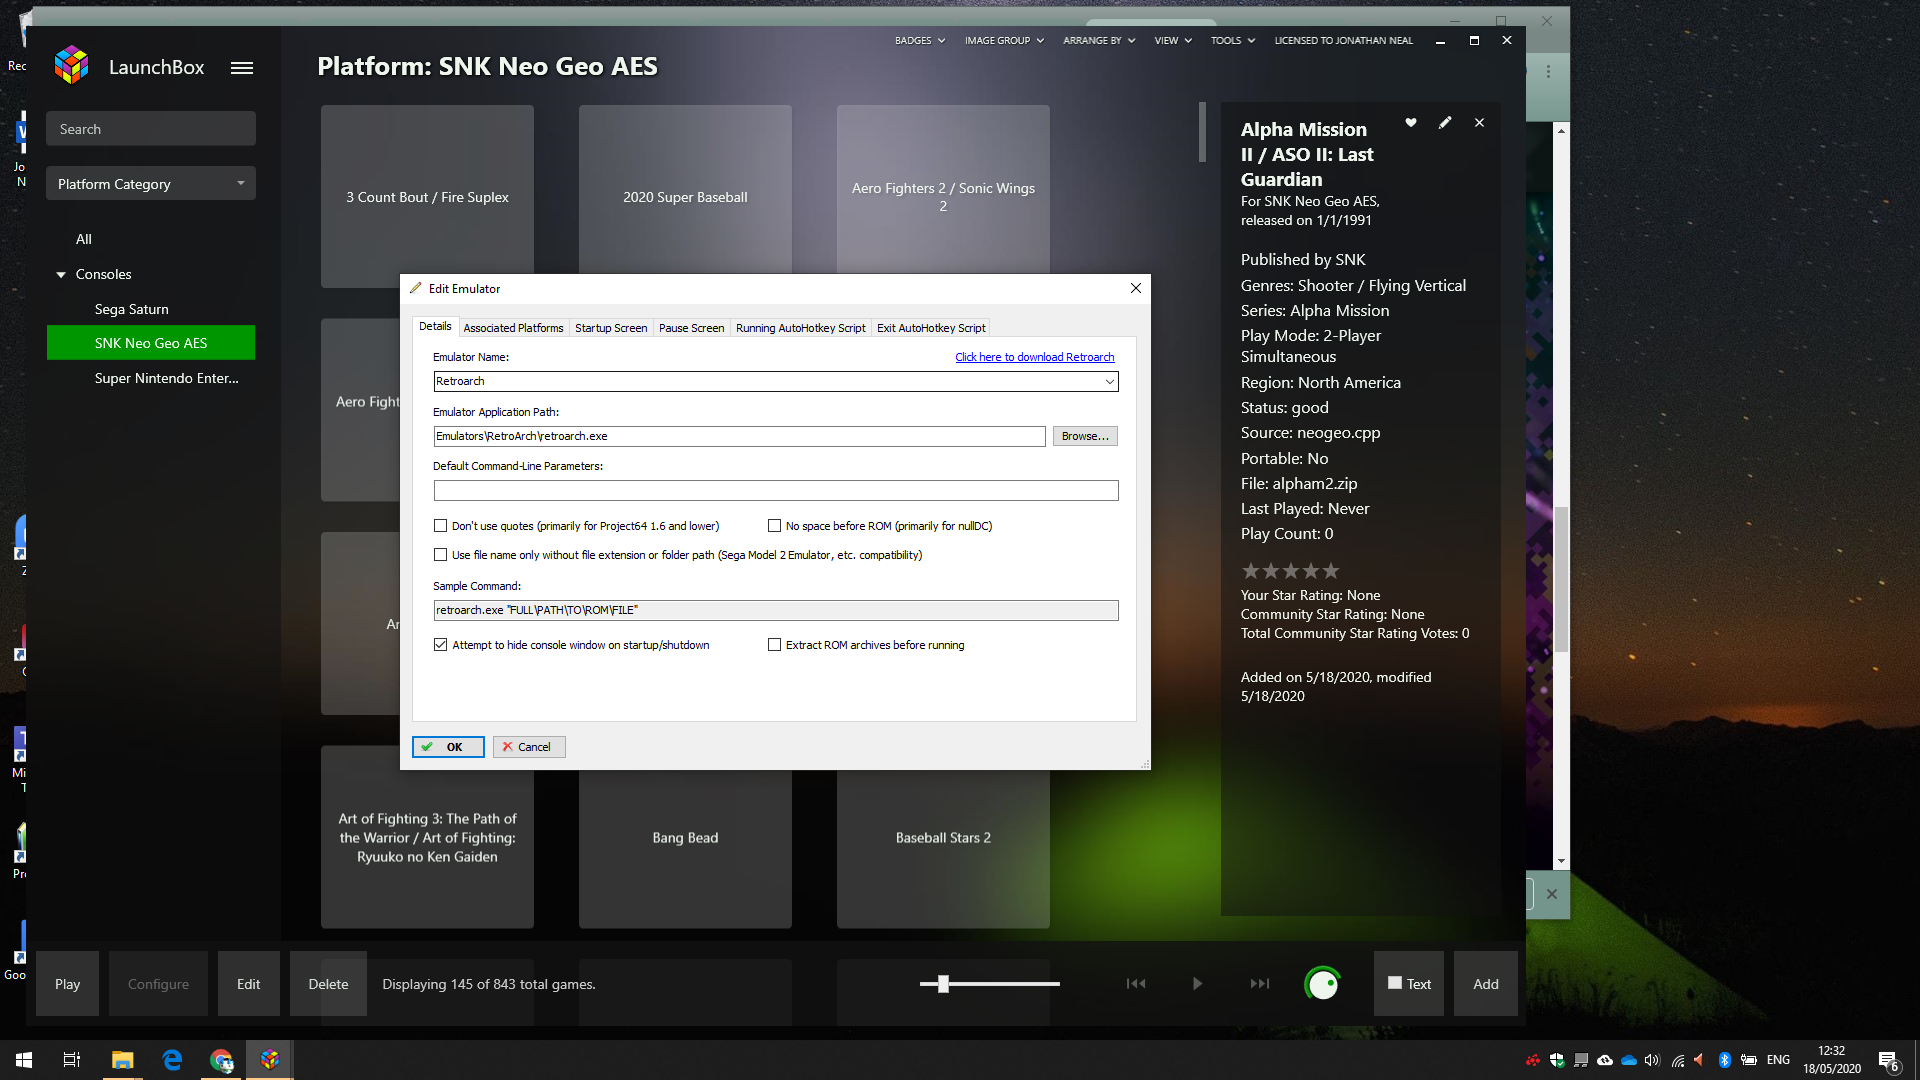Uncheck Attempt to hide console window
Viewport: 1920px width, 1080px height.
tap(440, 644)
